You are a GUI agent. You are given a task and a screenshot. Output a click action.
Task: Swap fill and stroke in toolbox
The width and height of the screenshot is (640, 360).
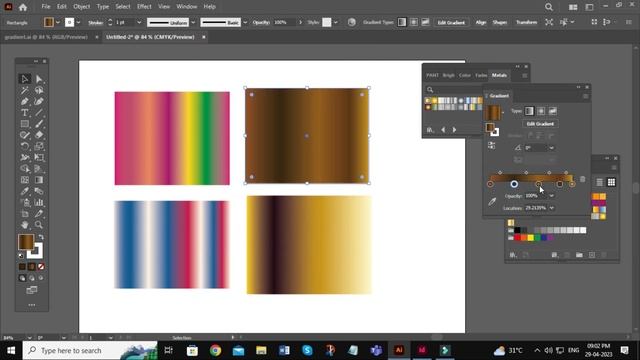[x=41, y=237]
